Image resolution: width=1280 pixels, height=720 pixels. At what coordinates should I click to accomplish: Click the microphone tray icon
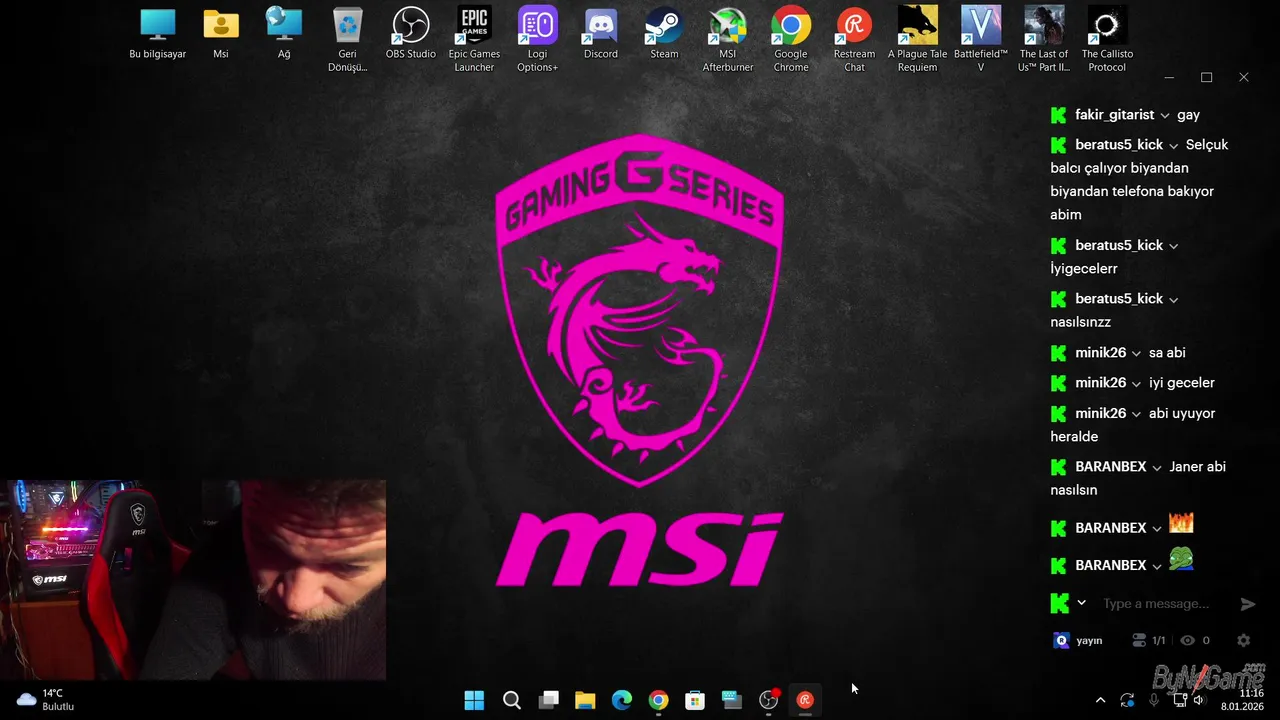[1154, 700]
